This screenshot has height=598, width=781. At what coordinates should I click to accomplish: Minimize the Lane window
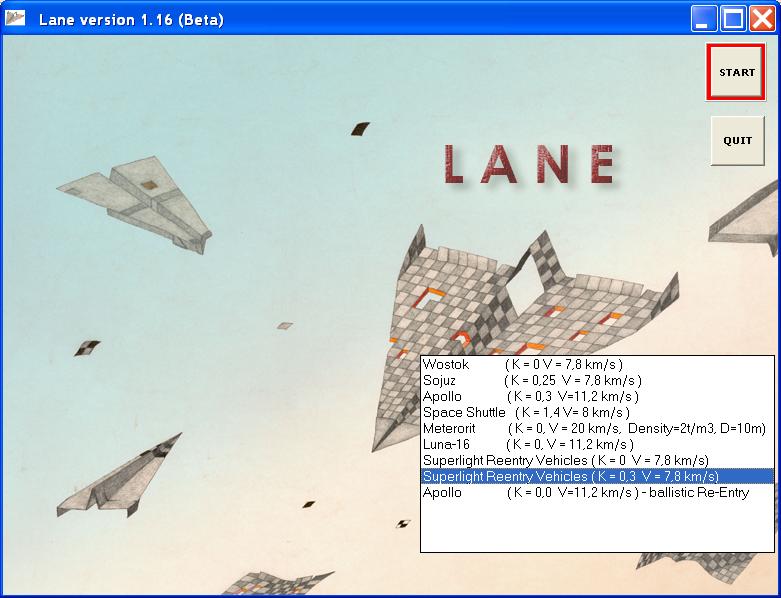pos(706,19)
